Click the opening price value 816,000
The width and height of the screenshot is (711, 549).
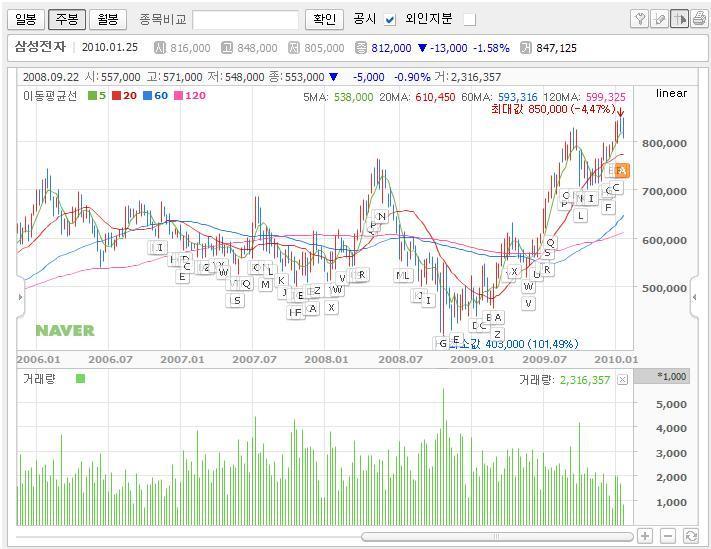pyautogui.click(x=190, y=48)
